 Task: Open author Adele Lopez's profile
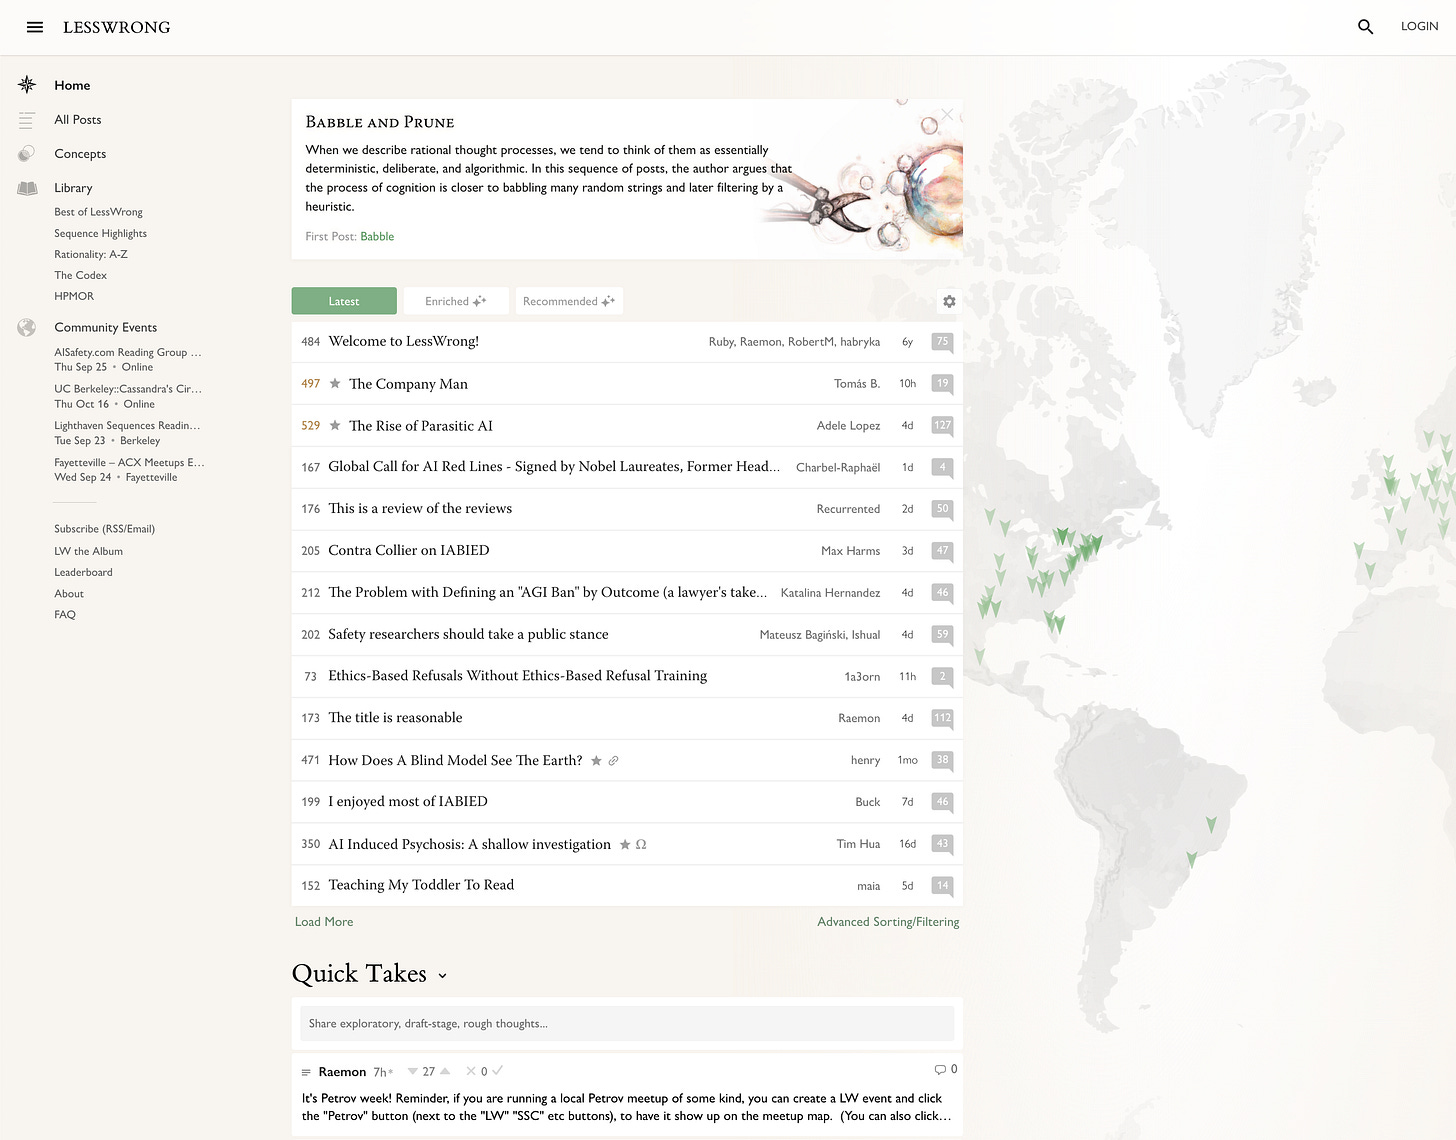click(x=848, y=426)
